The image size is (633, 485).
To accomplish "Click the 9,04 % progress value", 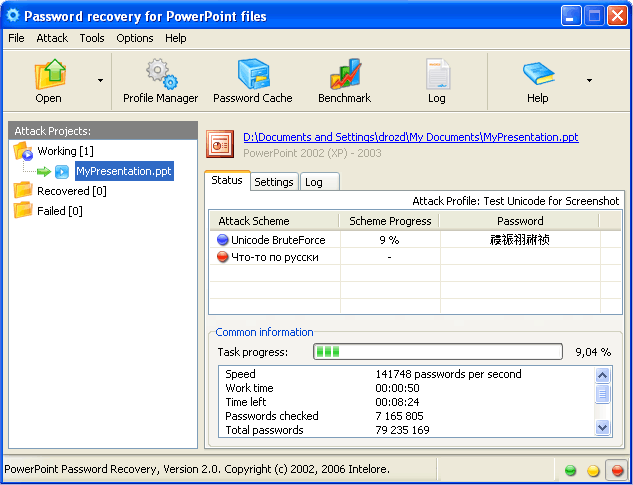I will [593, 352].
